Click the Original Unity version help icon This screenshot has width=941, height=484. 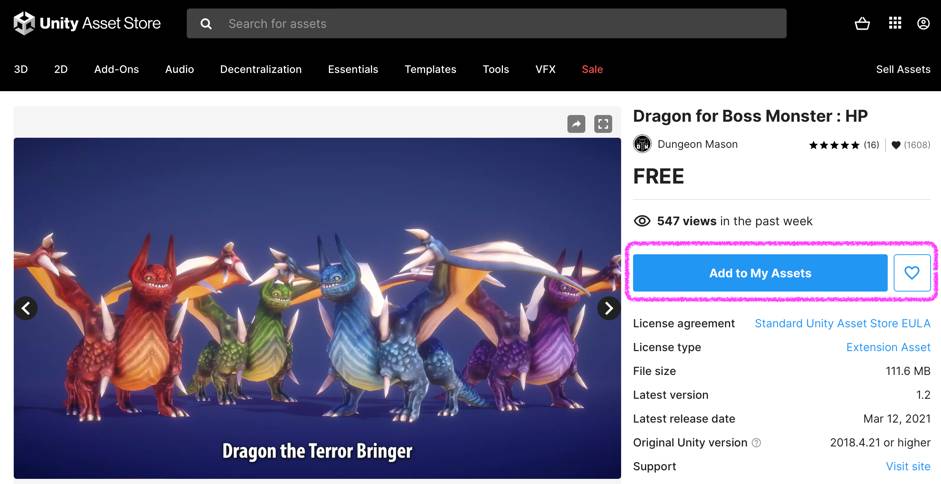(756, 443)
